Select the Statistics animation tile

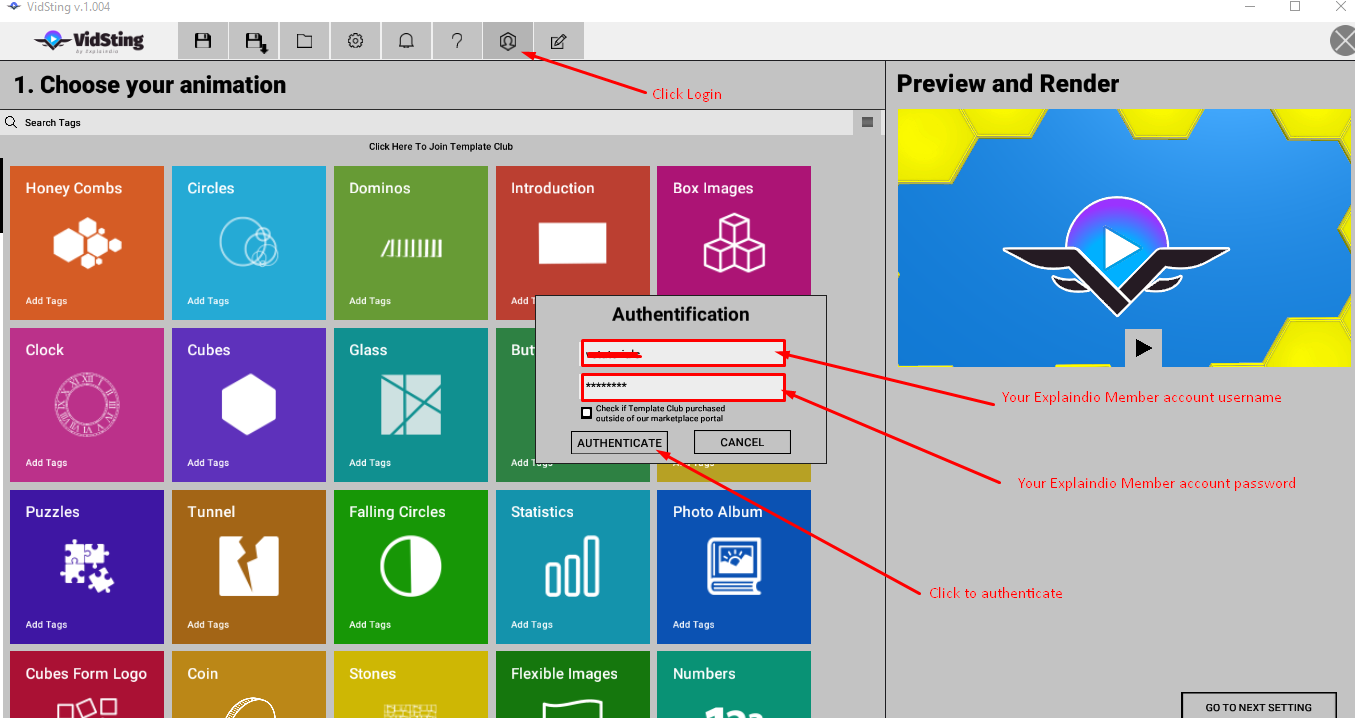click(573, 567)
